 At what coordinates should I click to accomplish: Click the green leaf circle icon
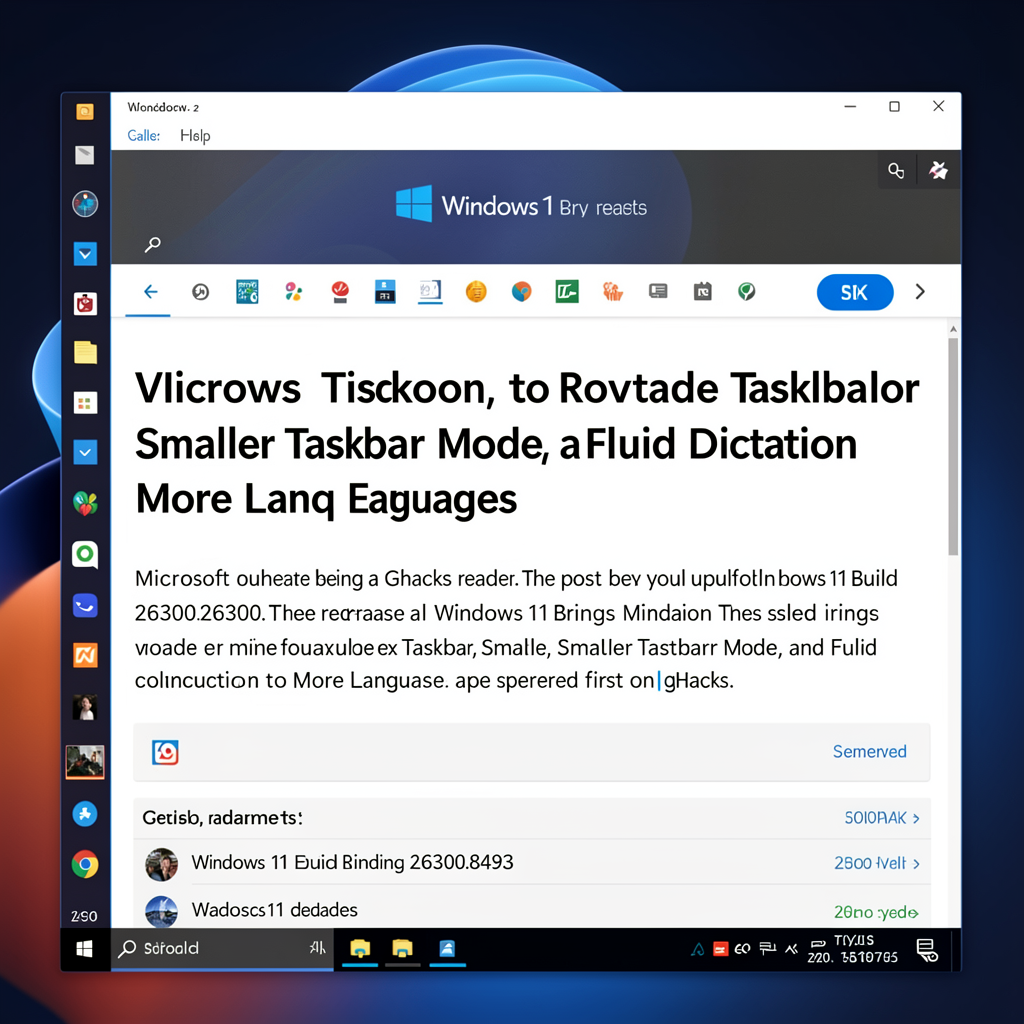(746, 291)
